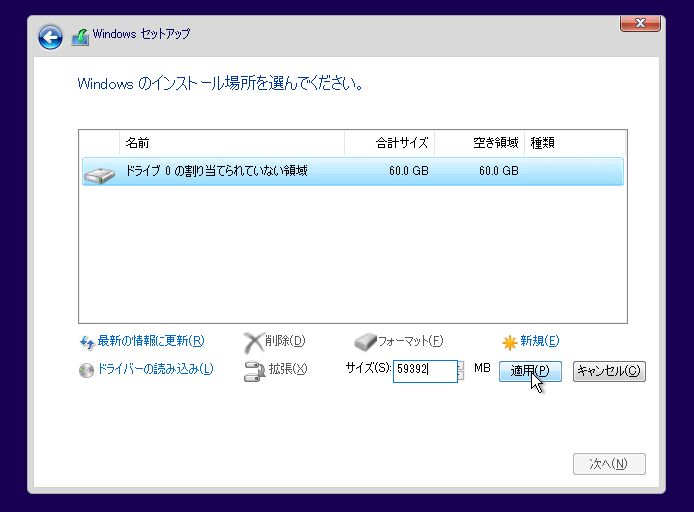The width and height of the screenshot is (694, 512).
Task: Select the Drive 0 unallocated space row
Action: [x=353, y=171]
